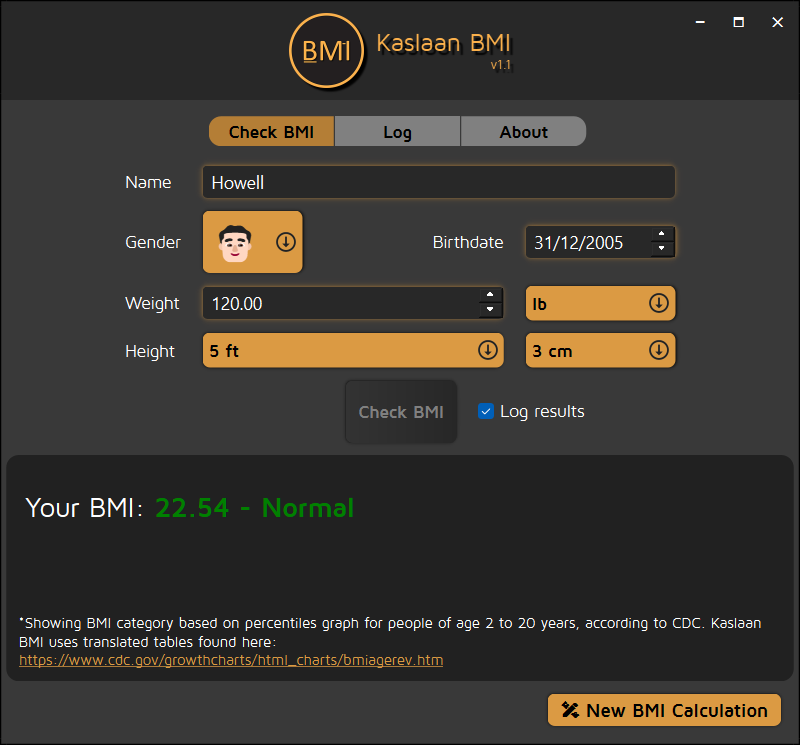Click the Kaslaan BMI title text
This screenshot has width=800, height=745.
(x=443, y=43)
